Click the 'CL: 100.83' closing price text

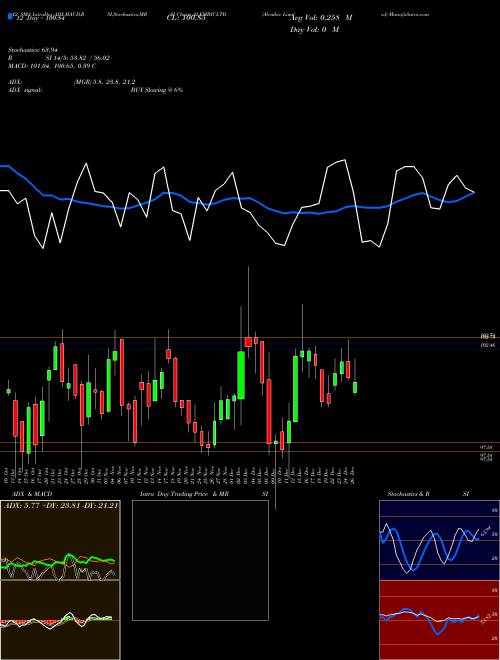click(x=186, y=18)
